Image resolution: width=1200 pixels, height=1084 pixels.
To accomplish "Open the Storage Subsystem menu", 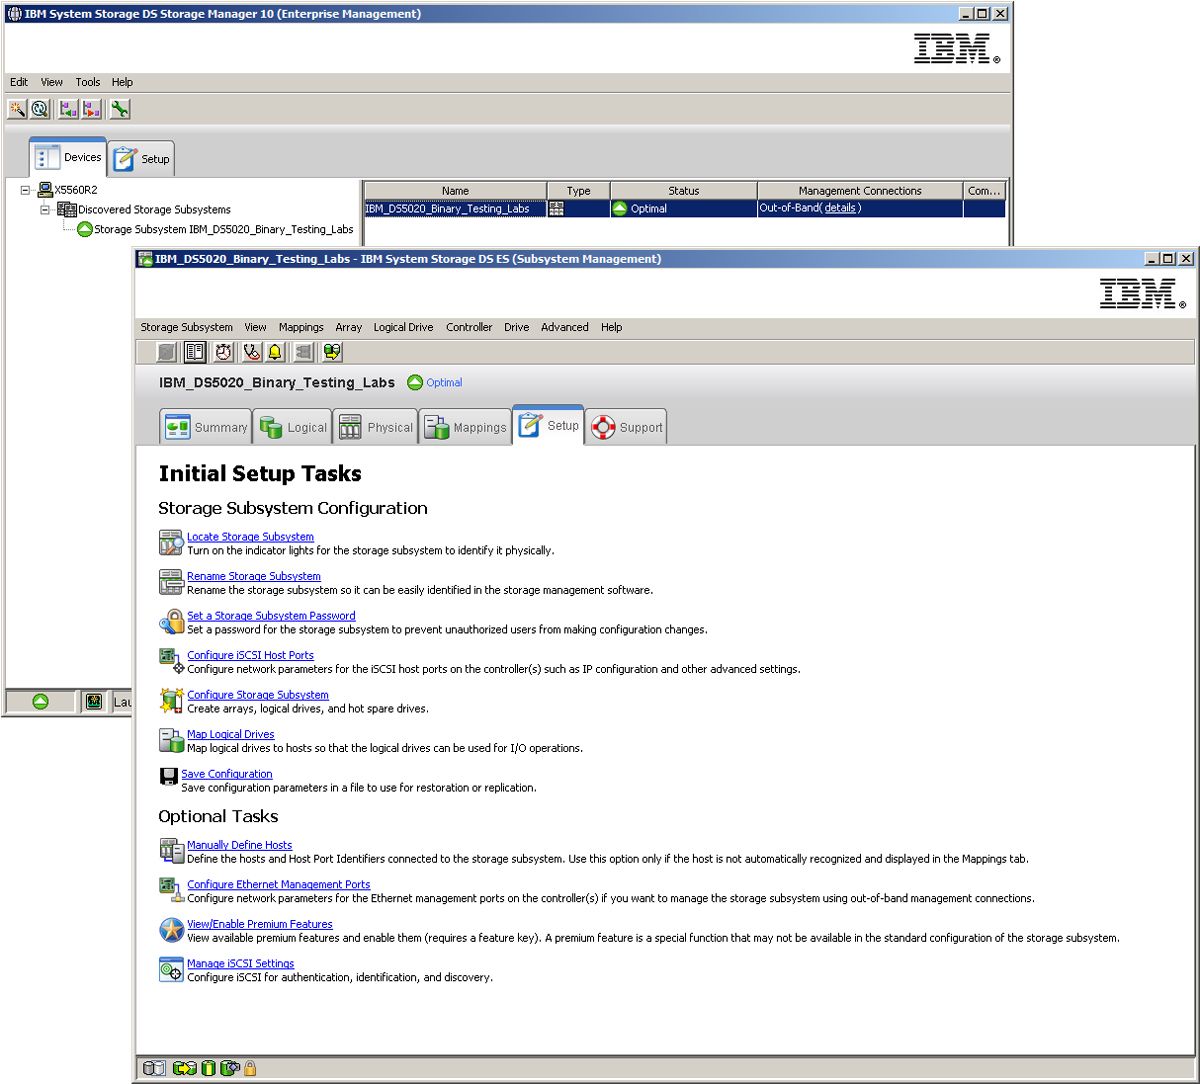I will click(x=187, y=327).
